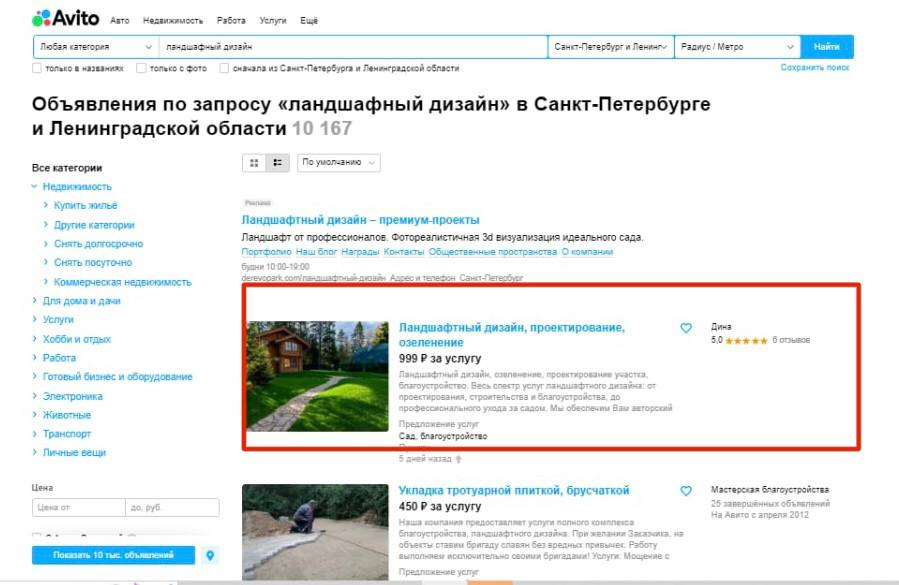Expand Готовый бизнес и оборудование category

click(x=34, y=377)
